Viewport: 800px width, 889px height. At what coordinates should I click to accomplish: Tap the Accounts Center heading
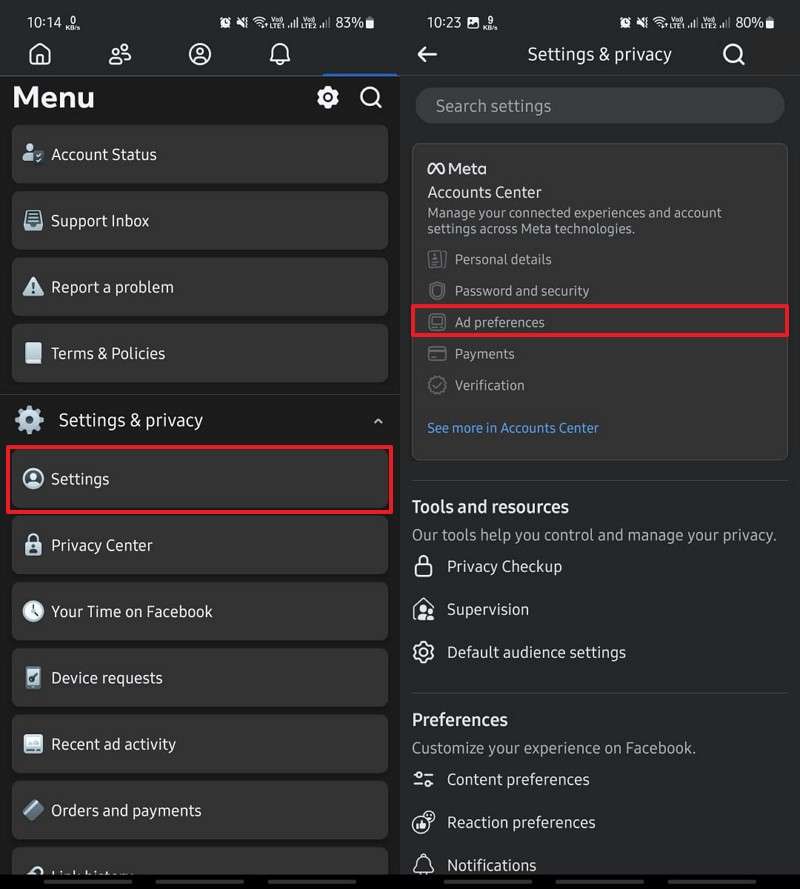(x=484, y=192)
